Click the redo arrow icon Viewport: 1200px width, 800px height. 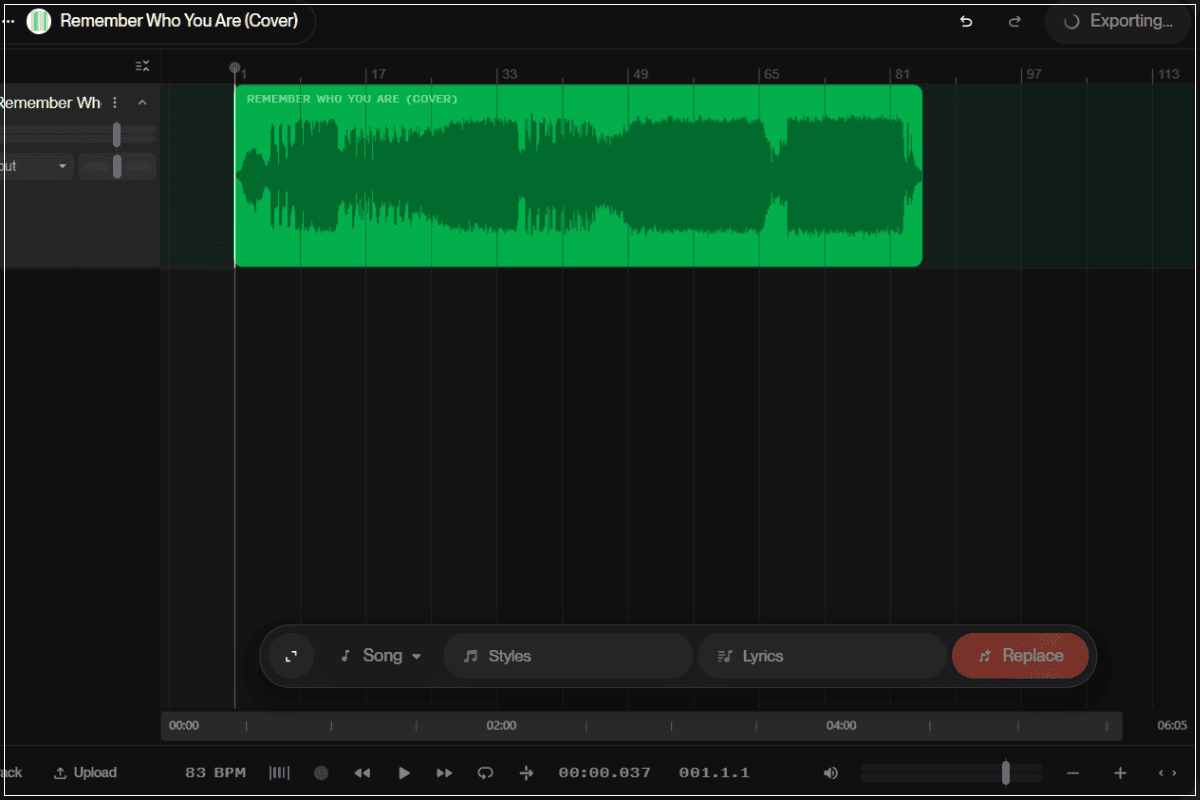[1014, 21]
